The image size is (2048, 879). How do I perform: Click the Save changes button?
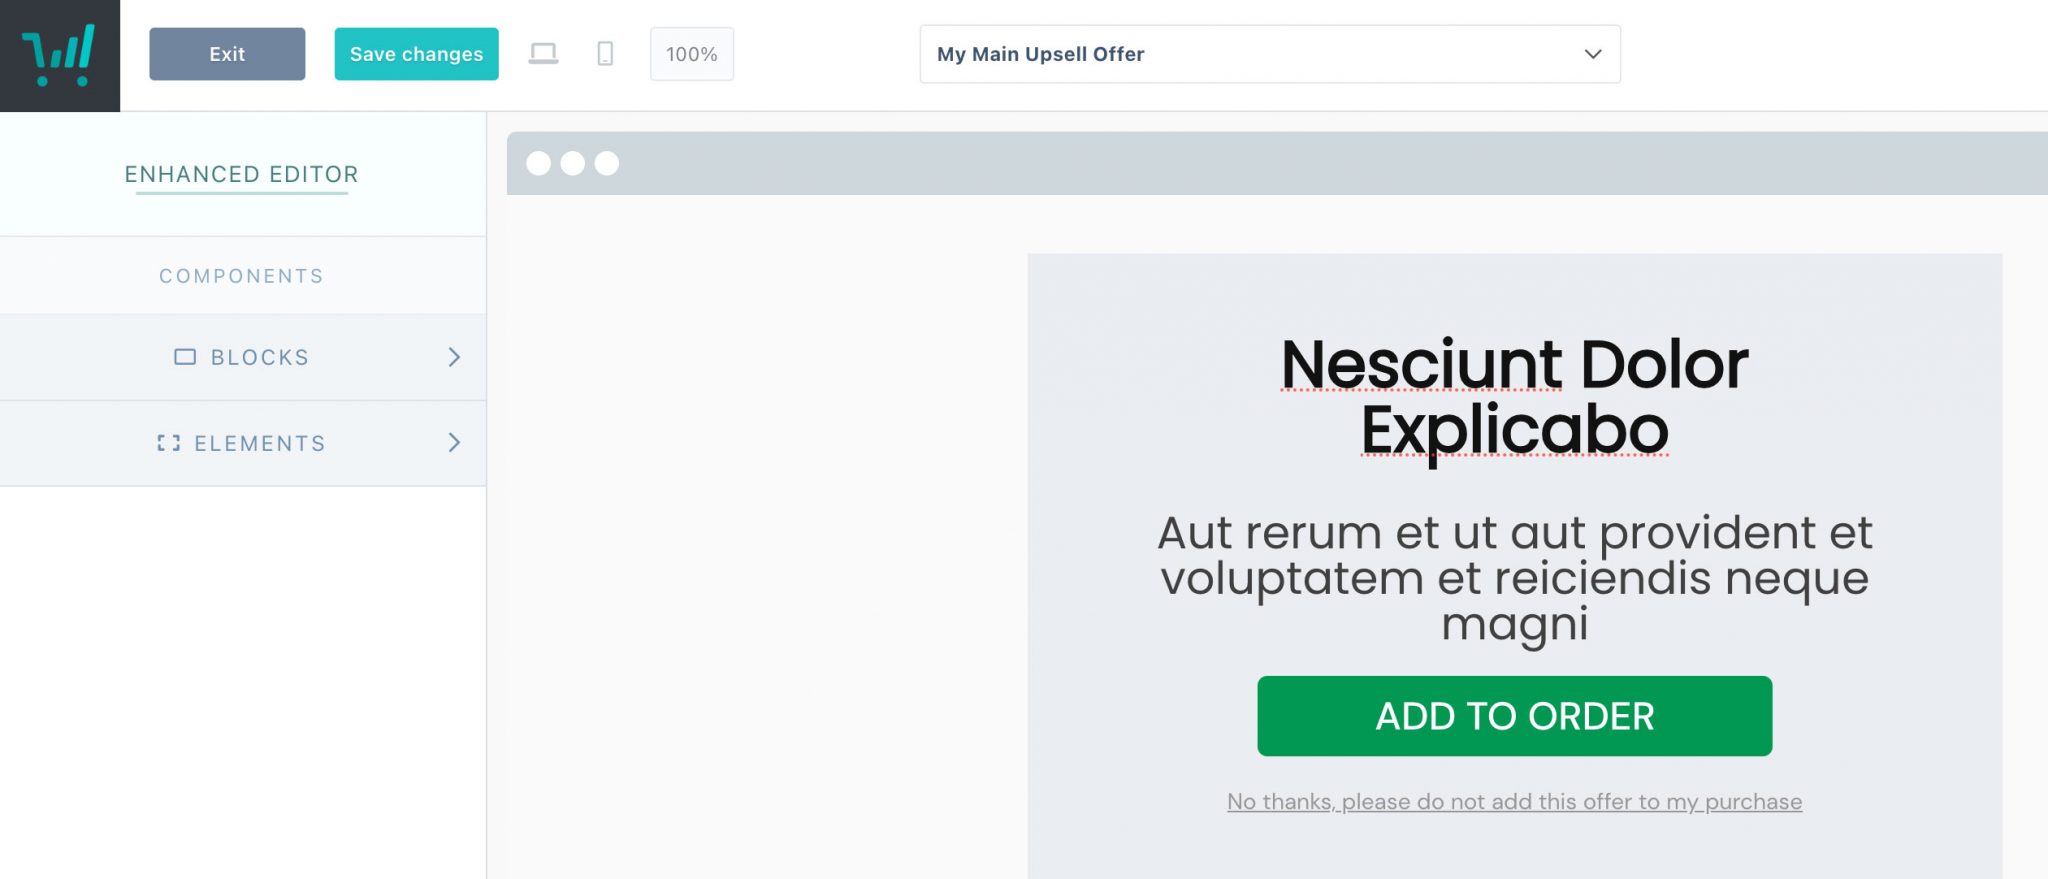point(416,54)
